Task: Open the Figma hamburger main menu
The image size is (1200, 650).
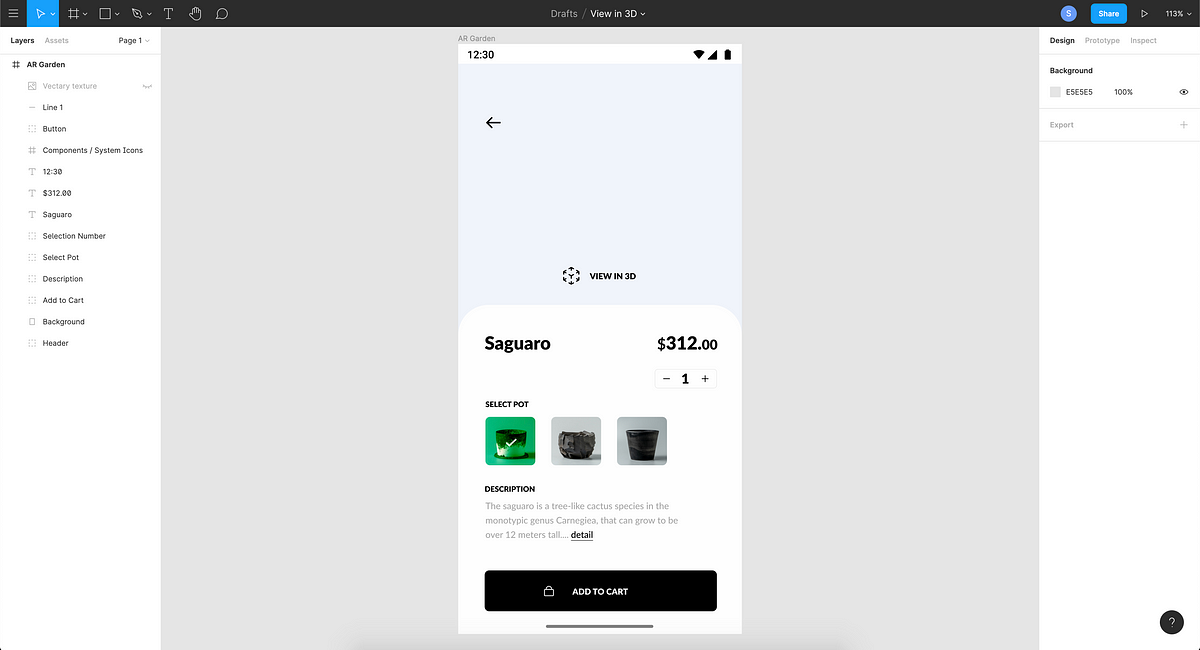Action: [x=13, y=14]
